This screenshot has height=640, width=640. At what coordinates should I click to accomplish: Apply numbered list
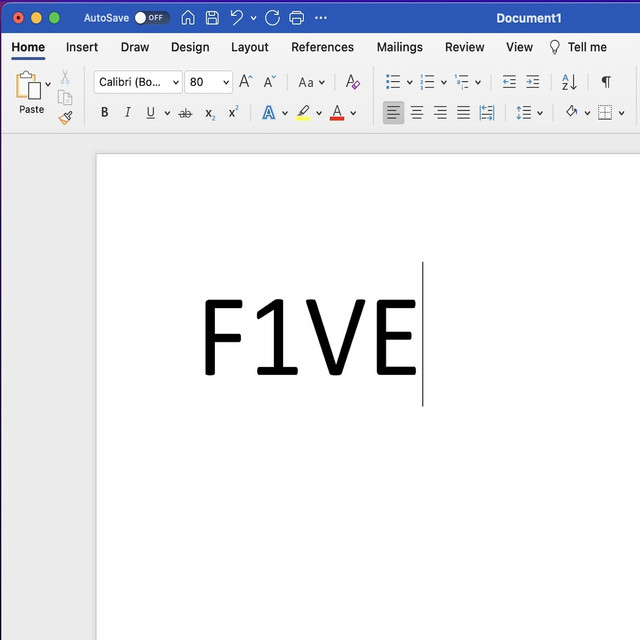[427, 82]
